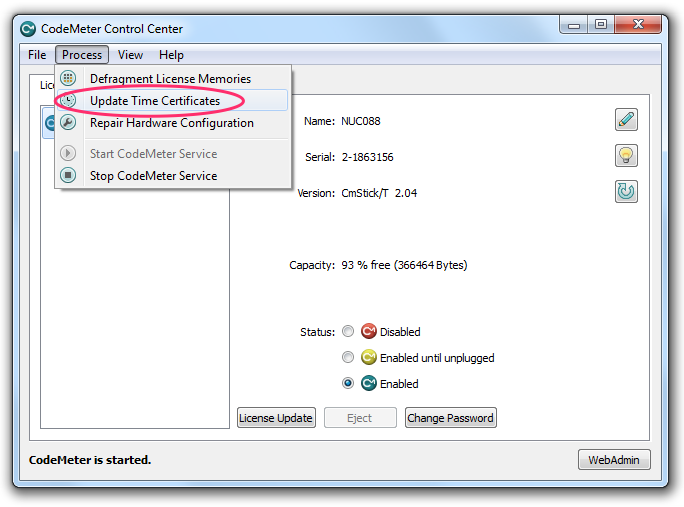Select Enabled until unplugged radio button

pos(348,357)
